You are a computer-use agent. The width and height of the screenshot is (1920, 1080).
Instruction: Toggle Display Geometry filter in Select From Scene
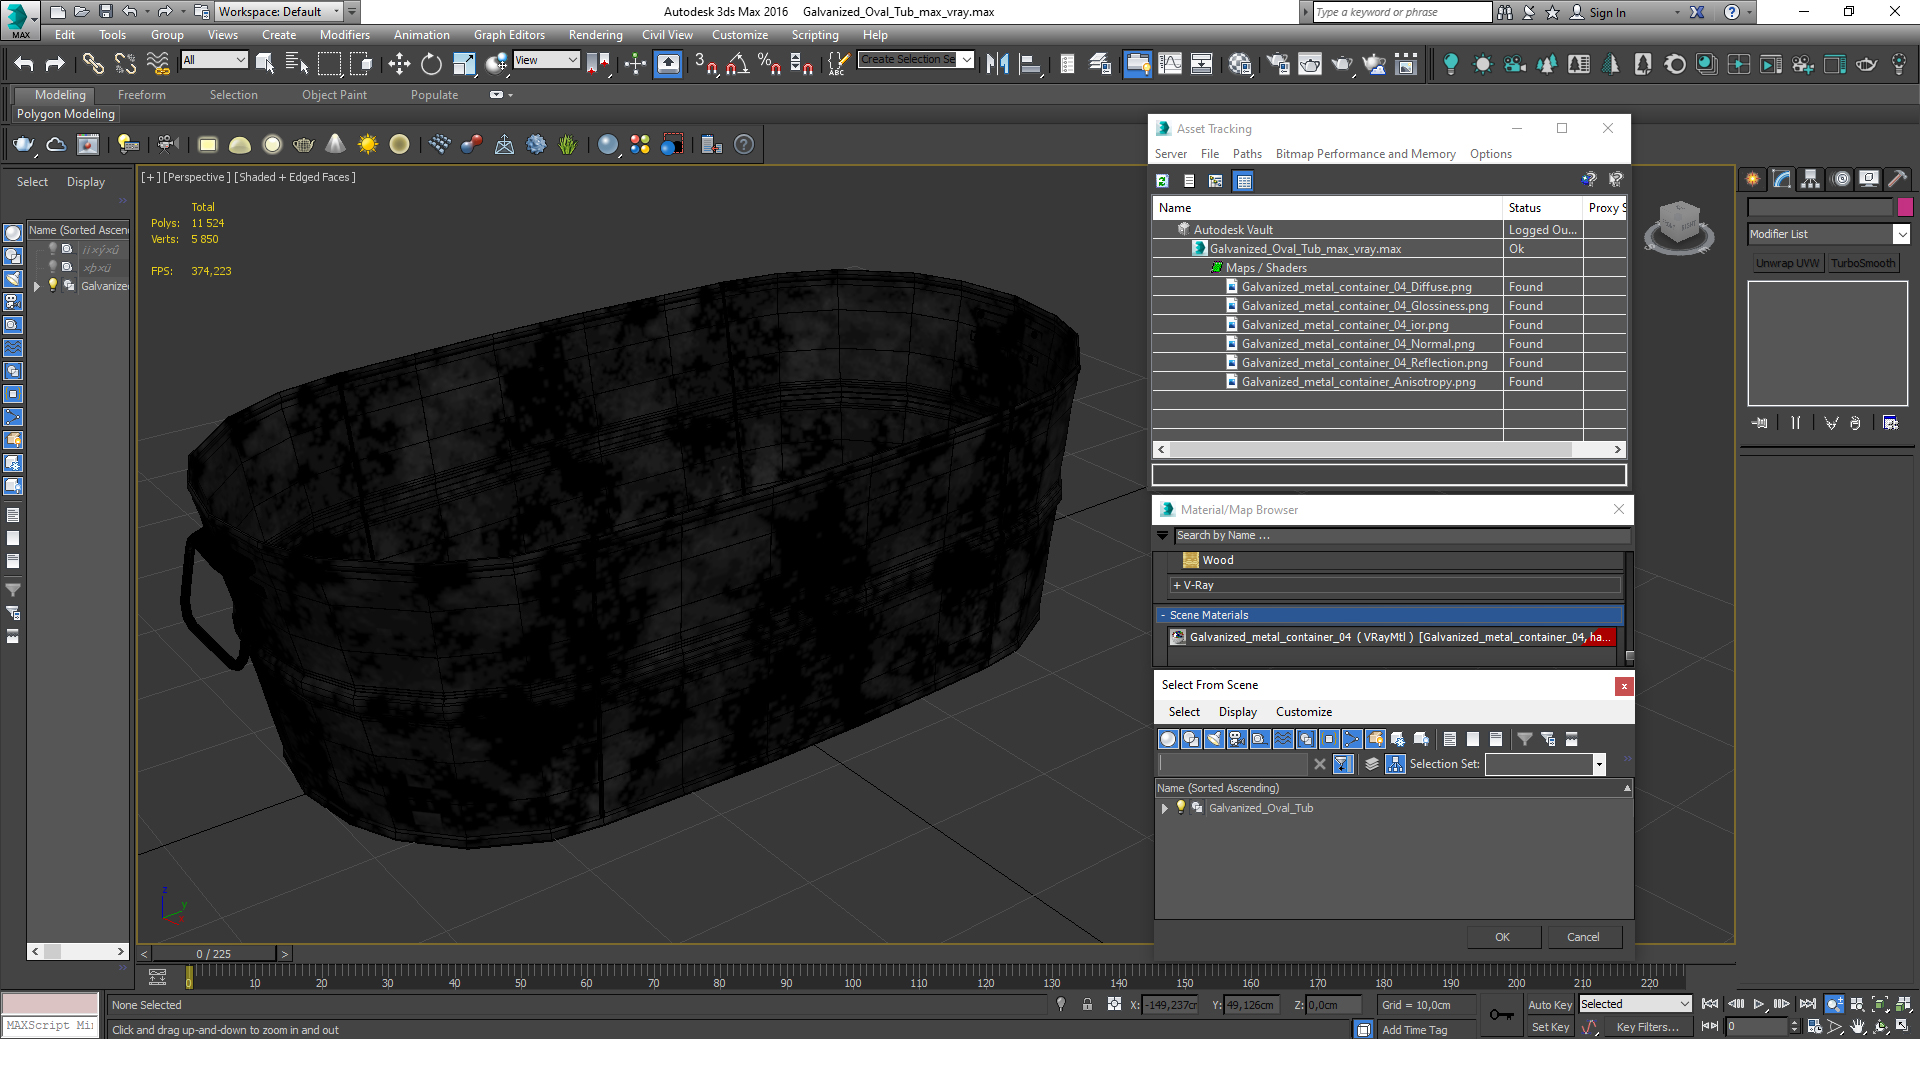pos(1168,739)
